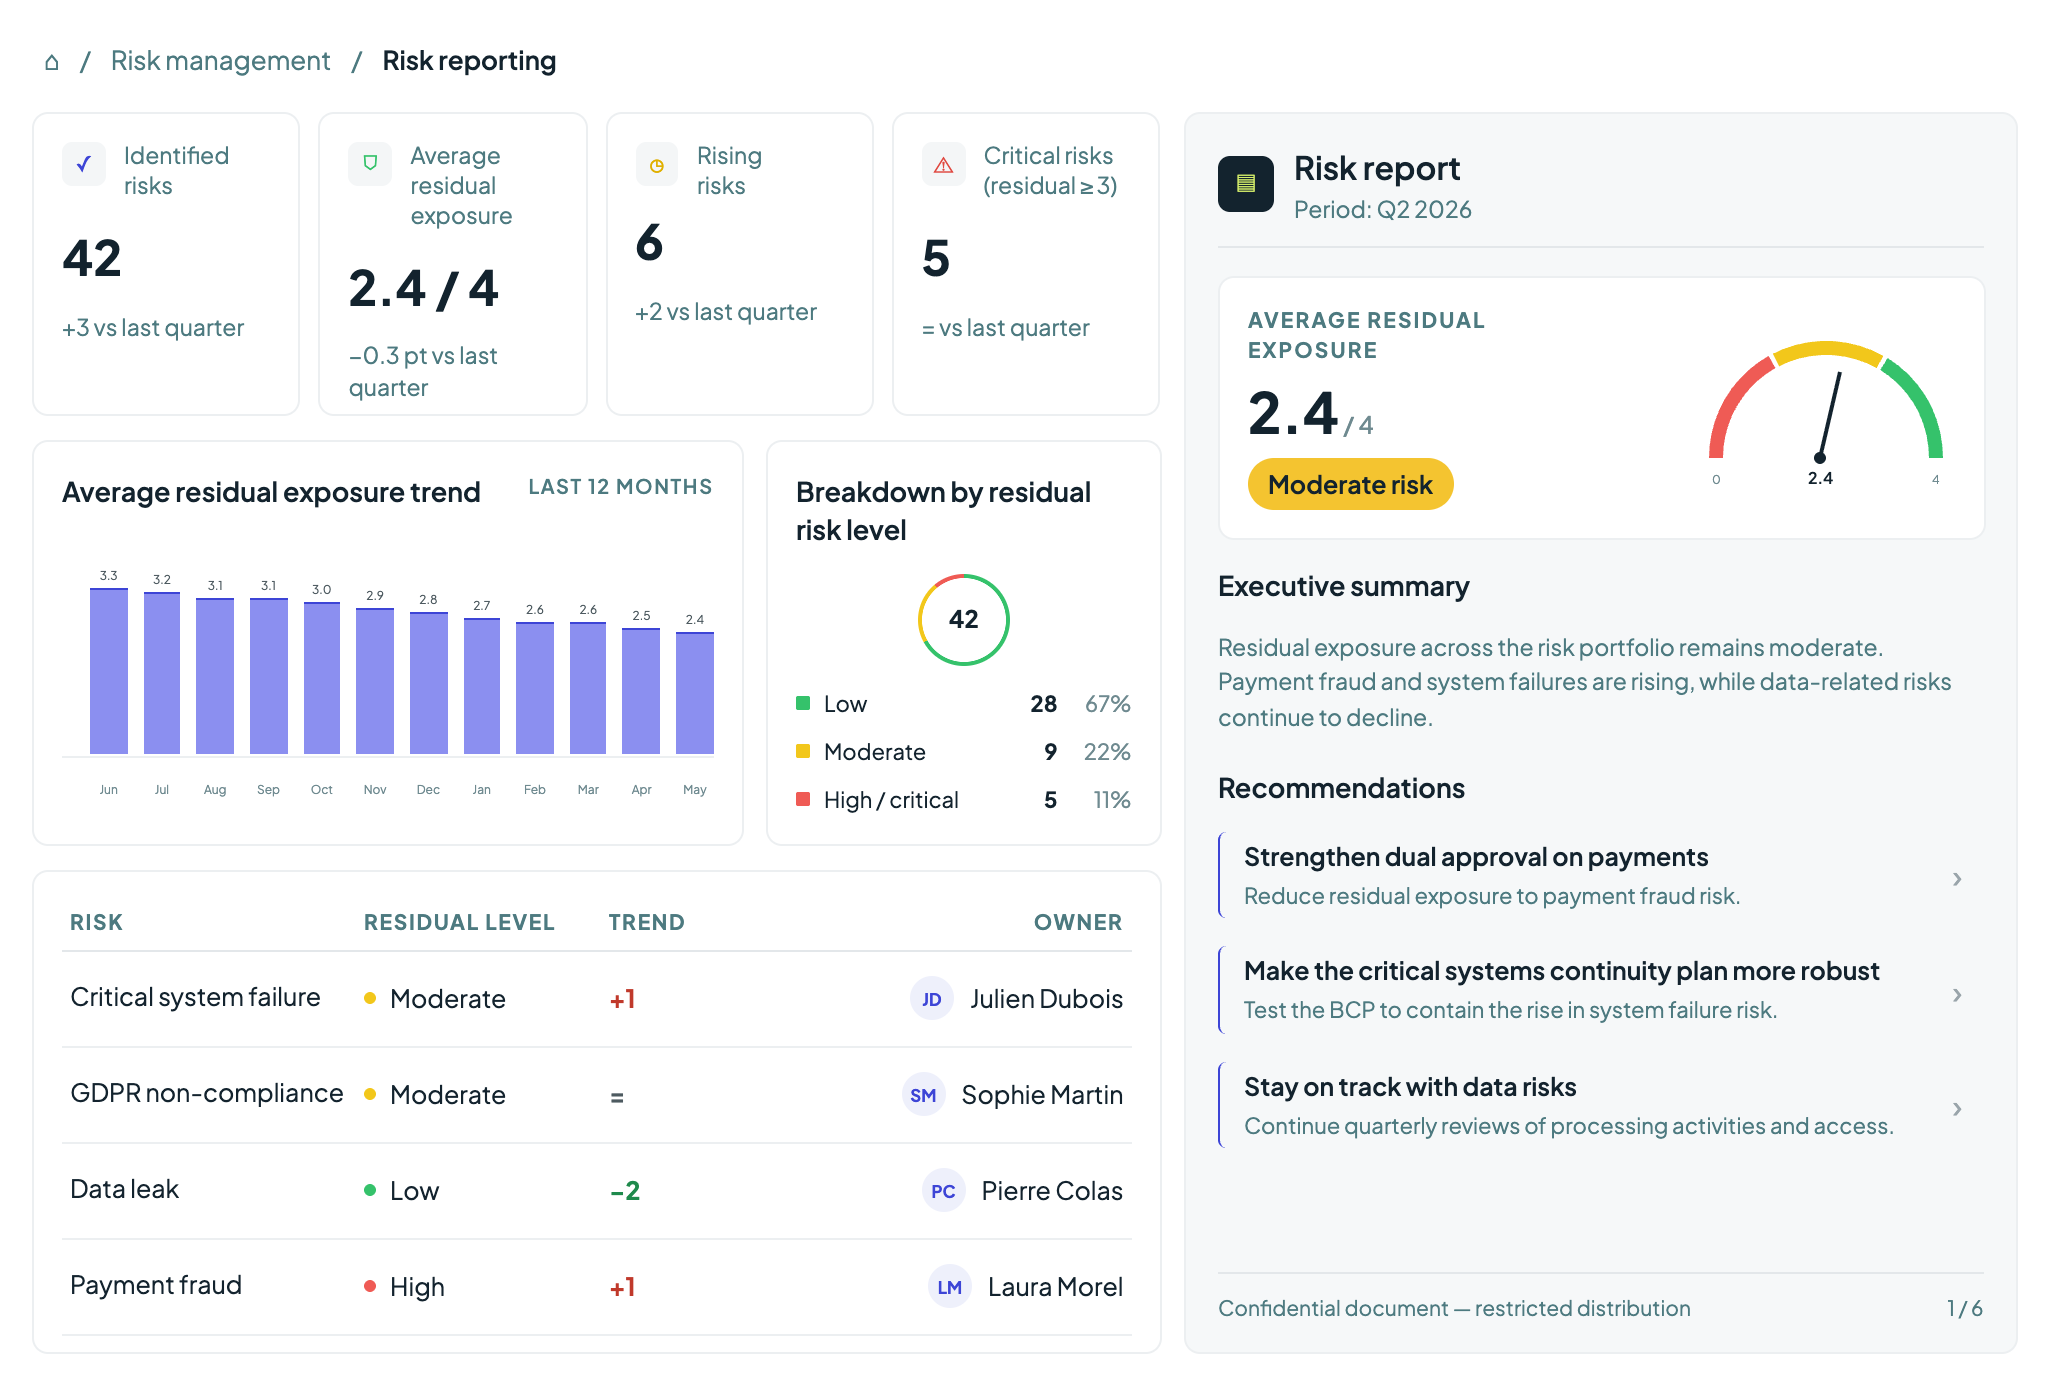Click PC avatar for Pierre Colas
Image resolution: width=2048 pixels, height=1392 pixels.
[943, 1191]
